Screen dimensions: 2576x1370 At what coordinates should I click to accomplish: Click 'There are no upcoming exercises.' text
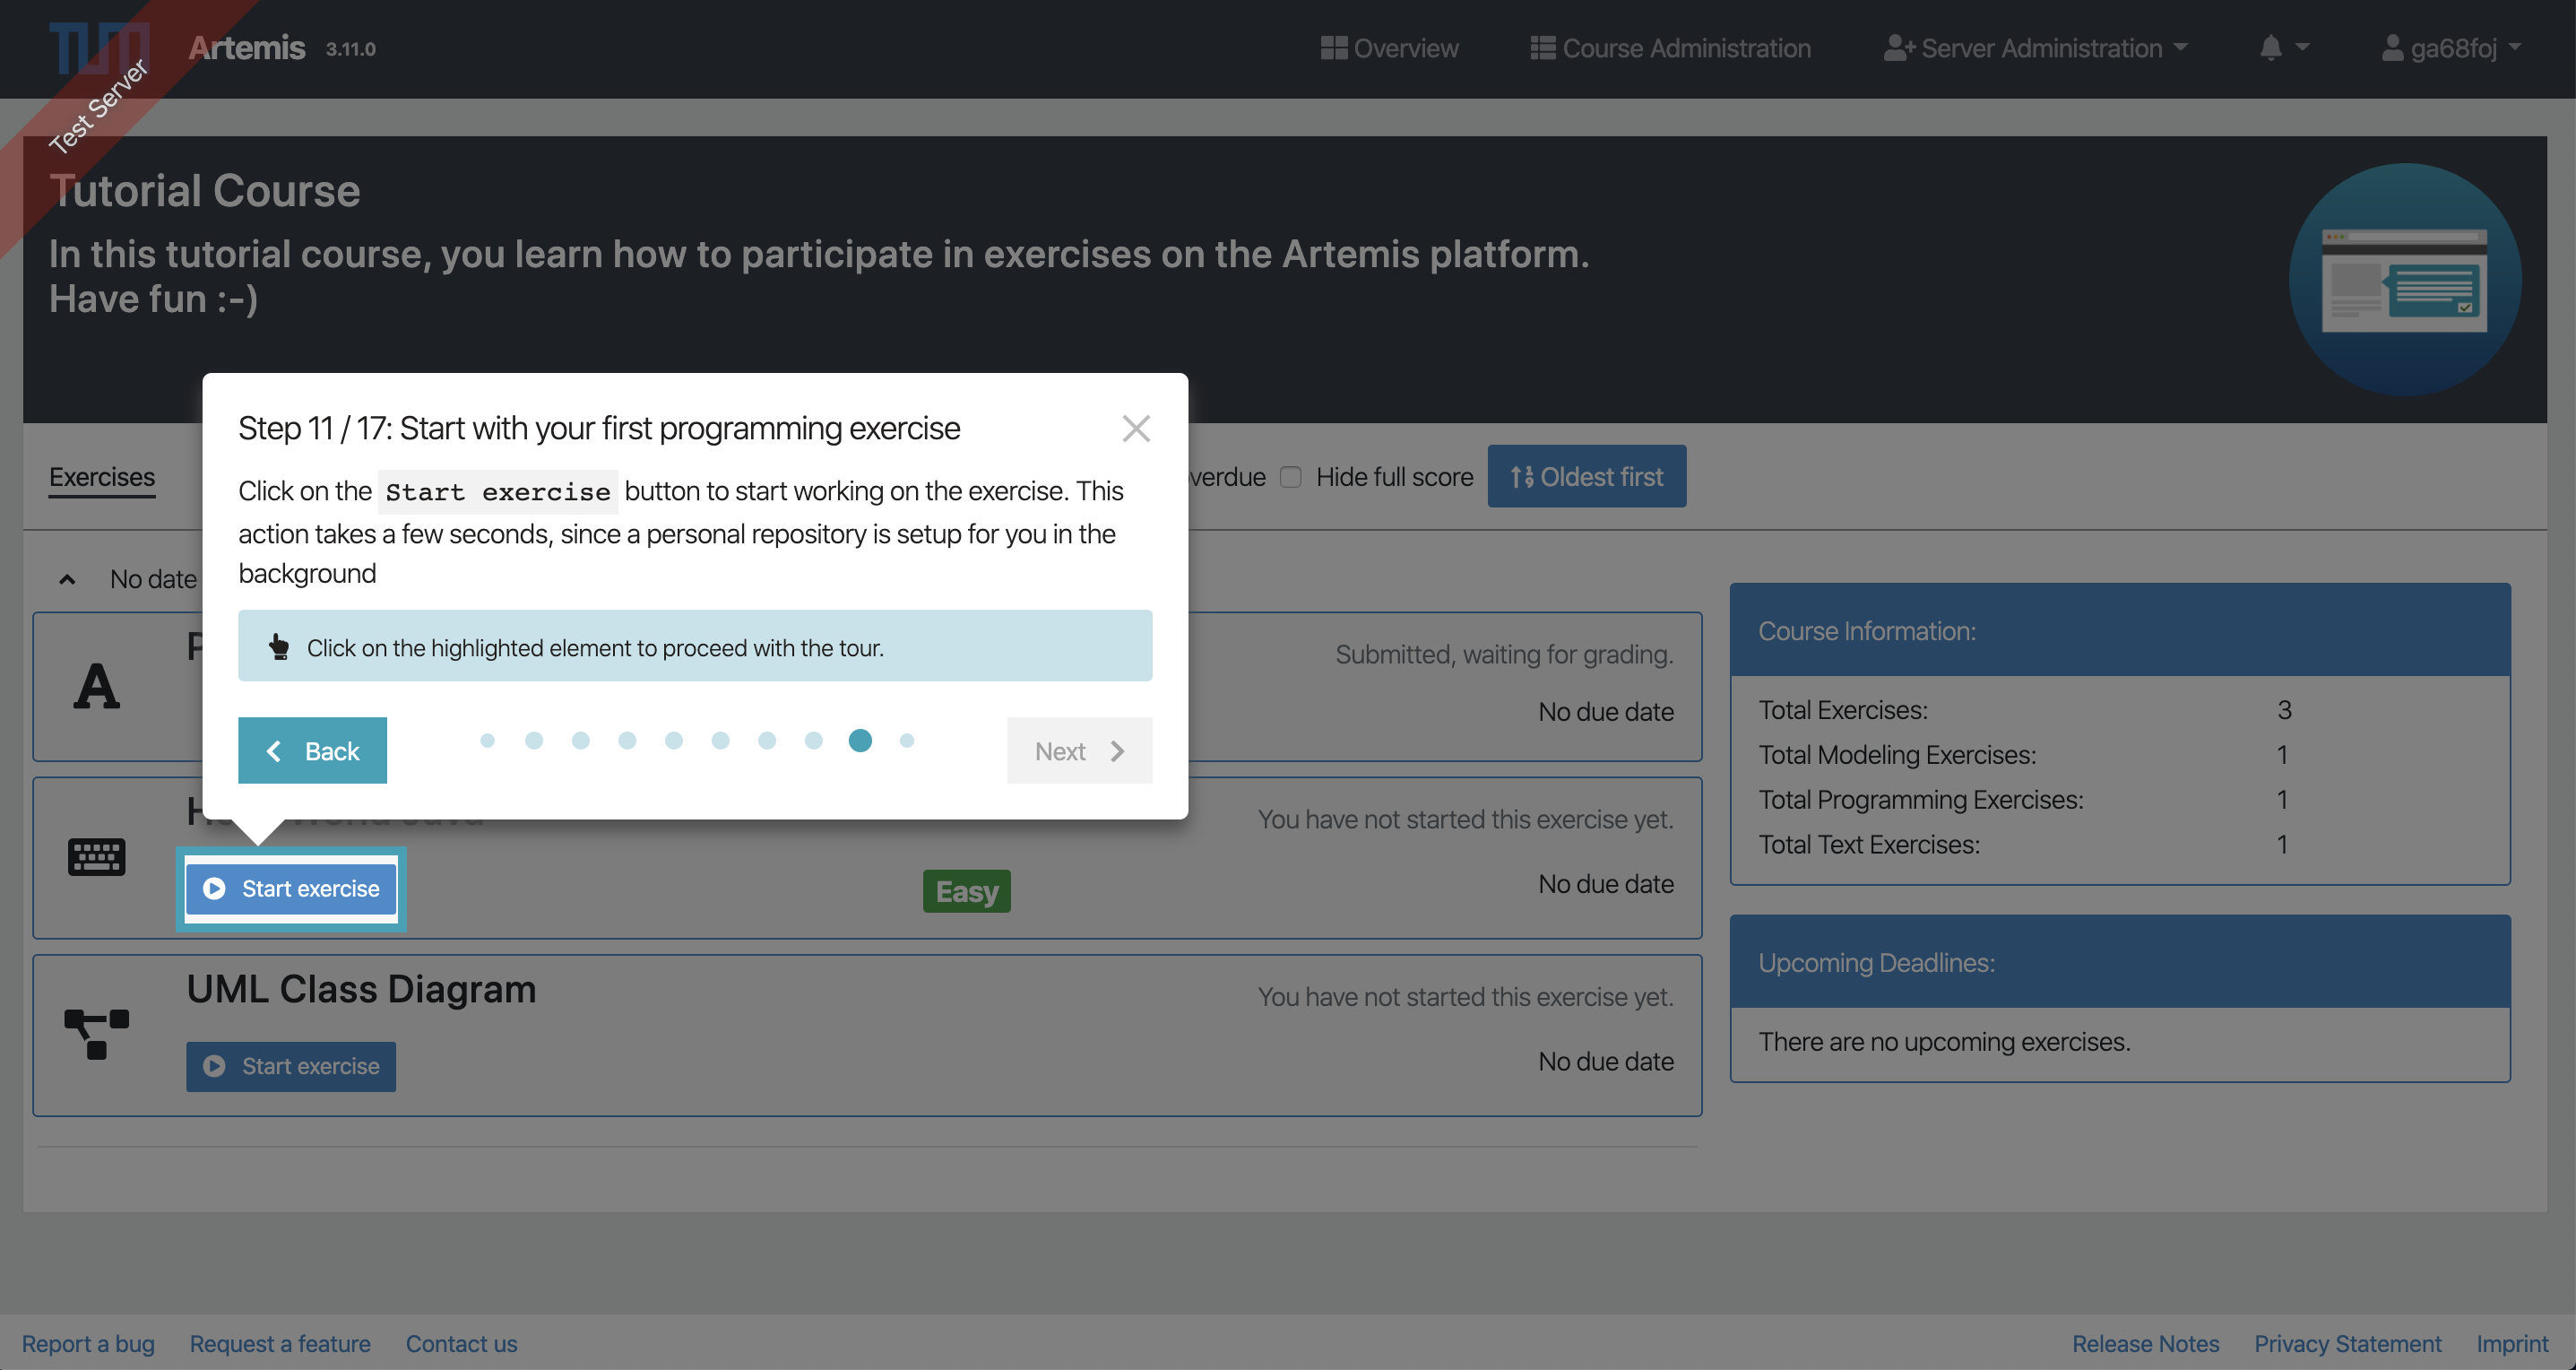(x=1944, y=1041)
